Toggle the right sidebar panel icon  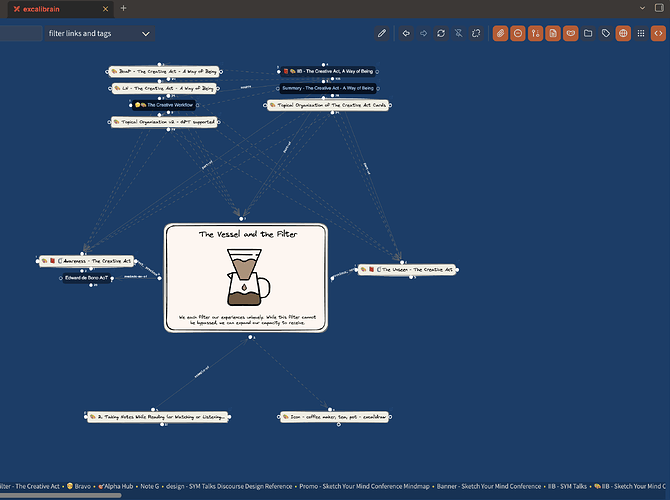pyautogui.click(x=659, y=8)
